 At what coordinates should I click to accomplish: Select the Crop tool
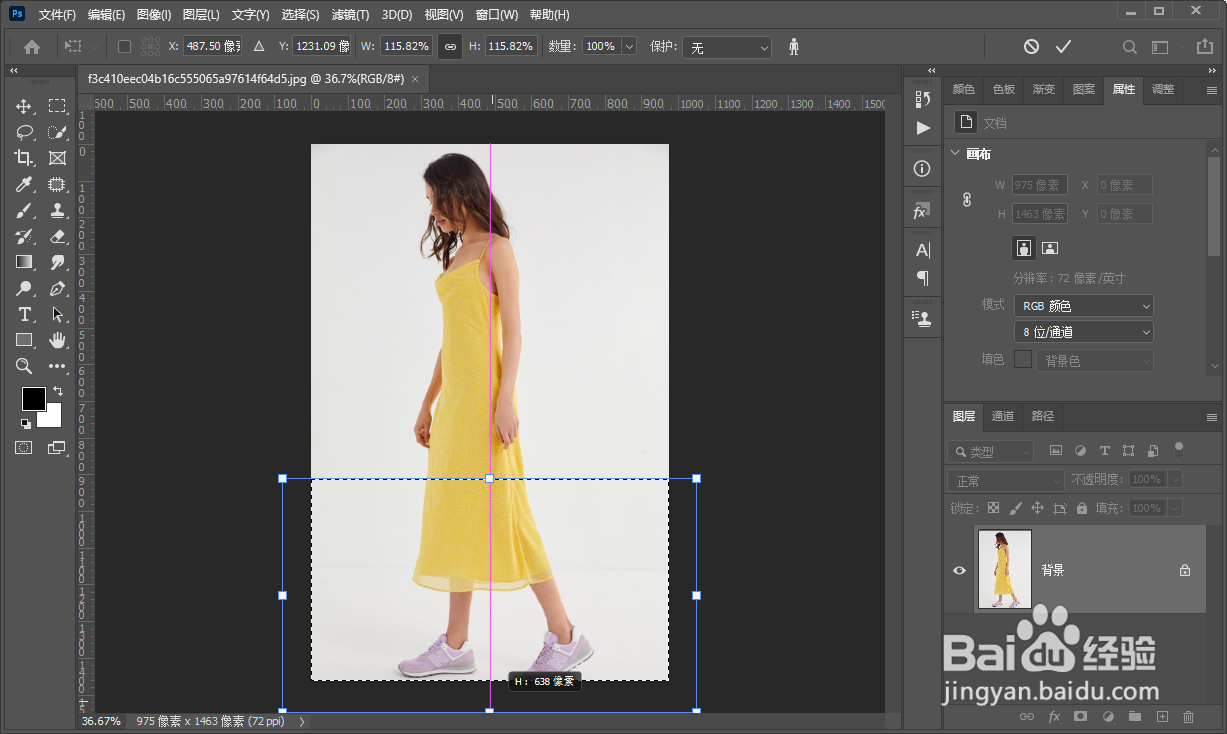[x=24, y=158]
